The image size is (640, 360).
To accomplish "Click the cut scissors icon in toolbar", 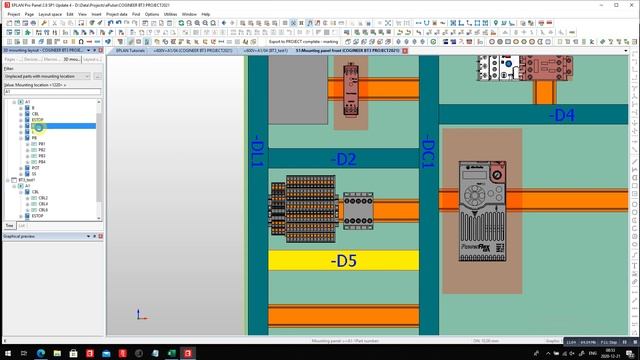I will coord(54,23).
